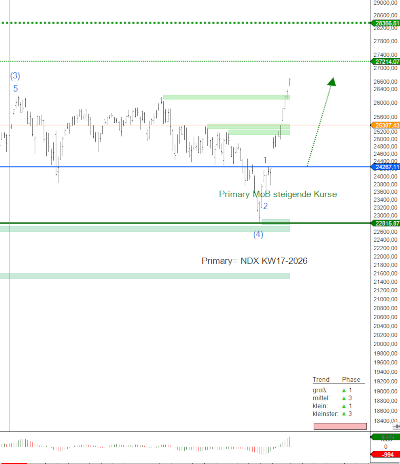Viewport: 400px width, 464px height.
Task: Select the green price tag 27214,07
Action: click(386, 62)
